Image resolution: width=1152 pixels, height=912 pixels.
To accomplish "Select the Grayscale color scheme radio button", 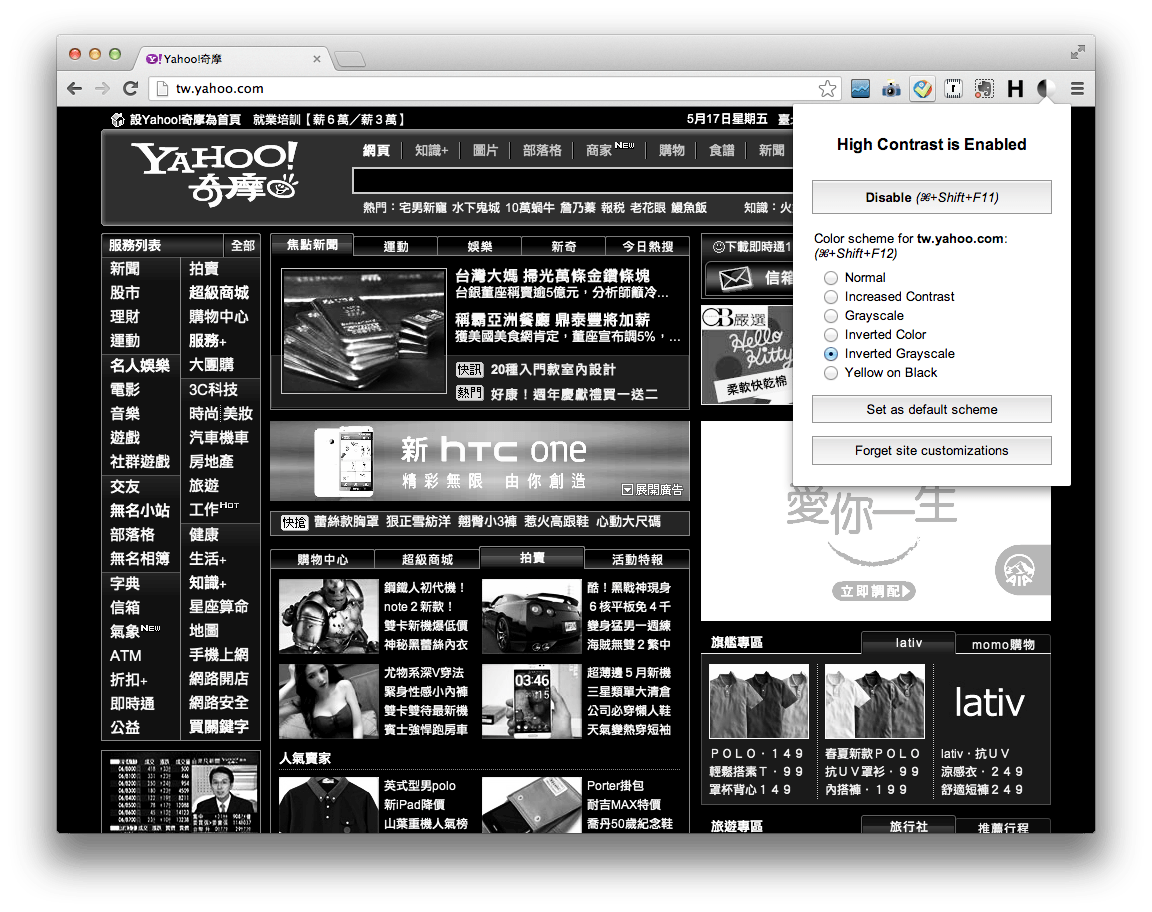I will (830, 315).
